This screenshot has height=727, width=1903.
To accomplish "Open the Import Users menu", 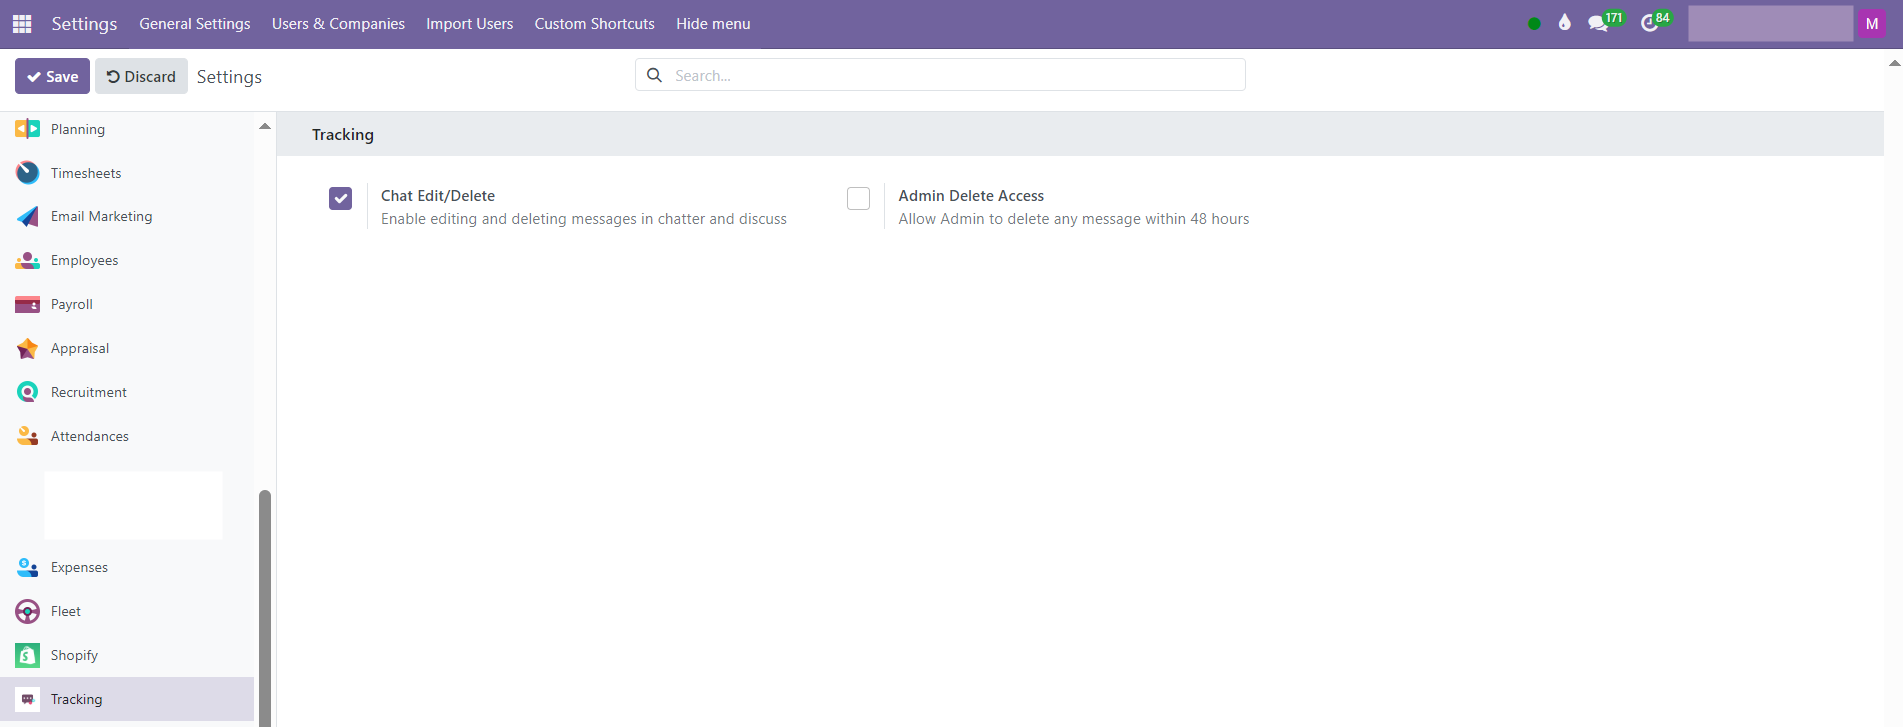I will (470, 24).
